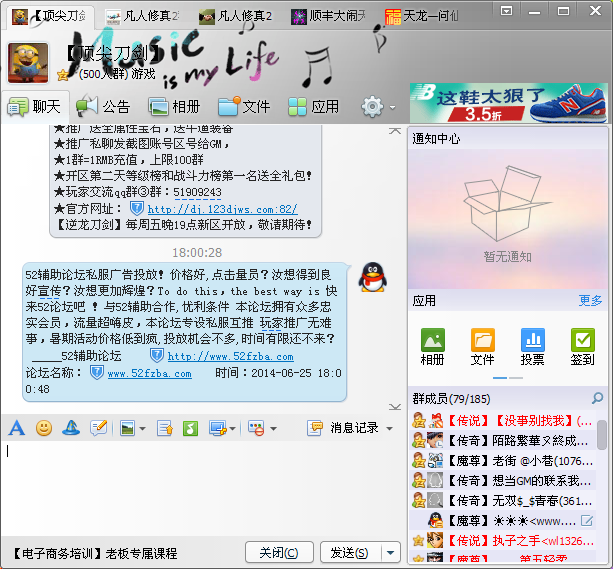Click the 发送(S) send button
This screenshot has width=613, height=569.
(350, 553)
